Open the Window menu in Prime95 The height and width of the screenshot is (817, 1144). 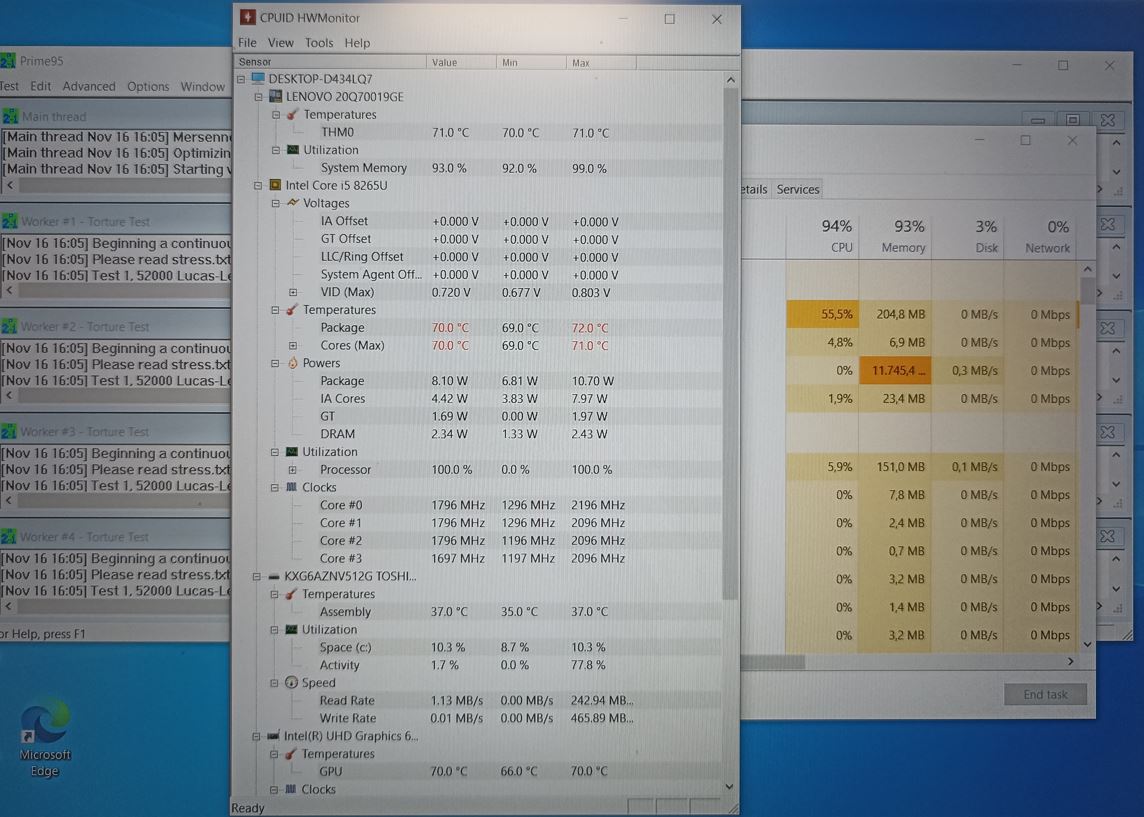click(203, 86)
